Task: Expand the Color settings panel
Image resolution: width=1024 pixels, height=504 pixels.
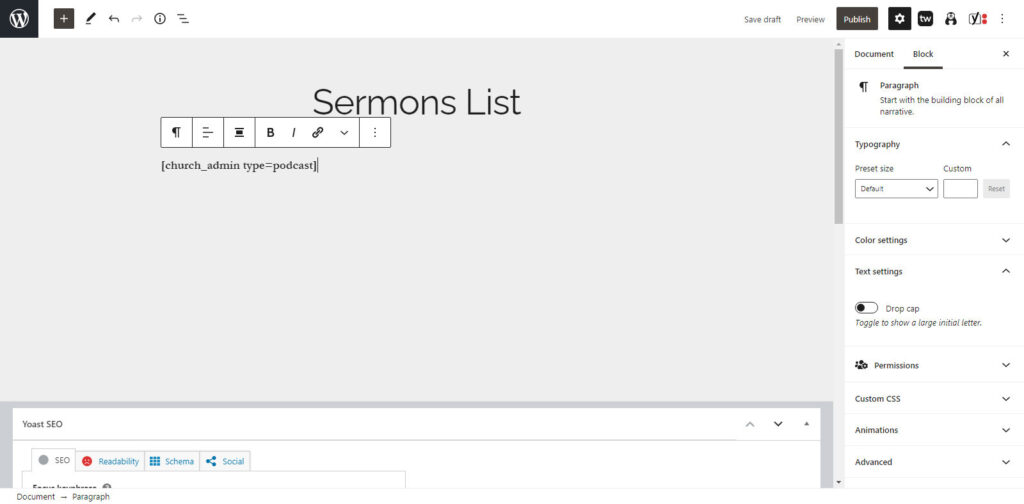Action: 932,240
